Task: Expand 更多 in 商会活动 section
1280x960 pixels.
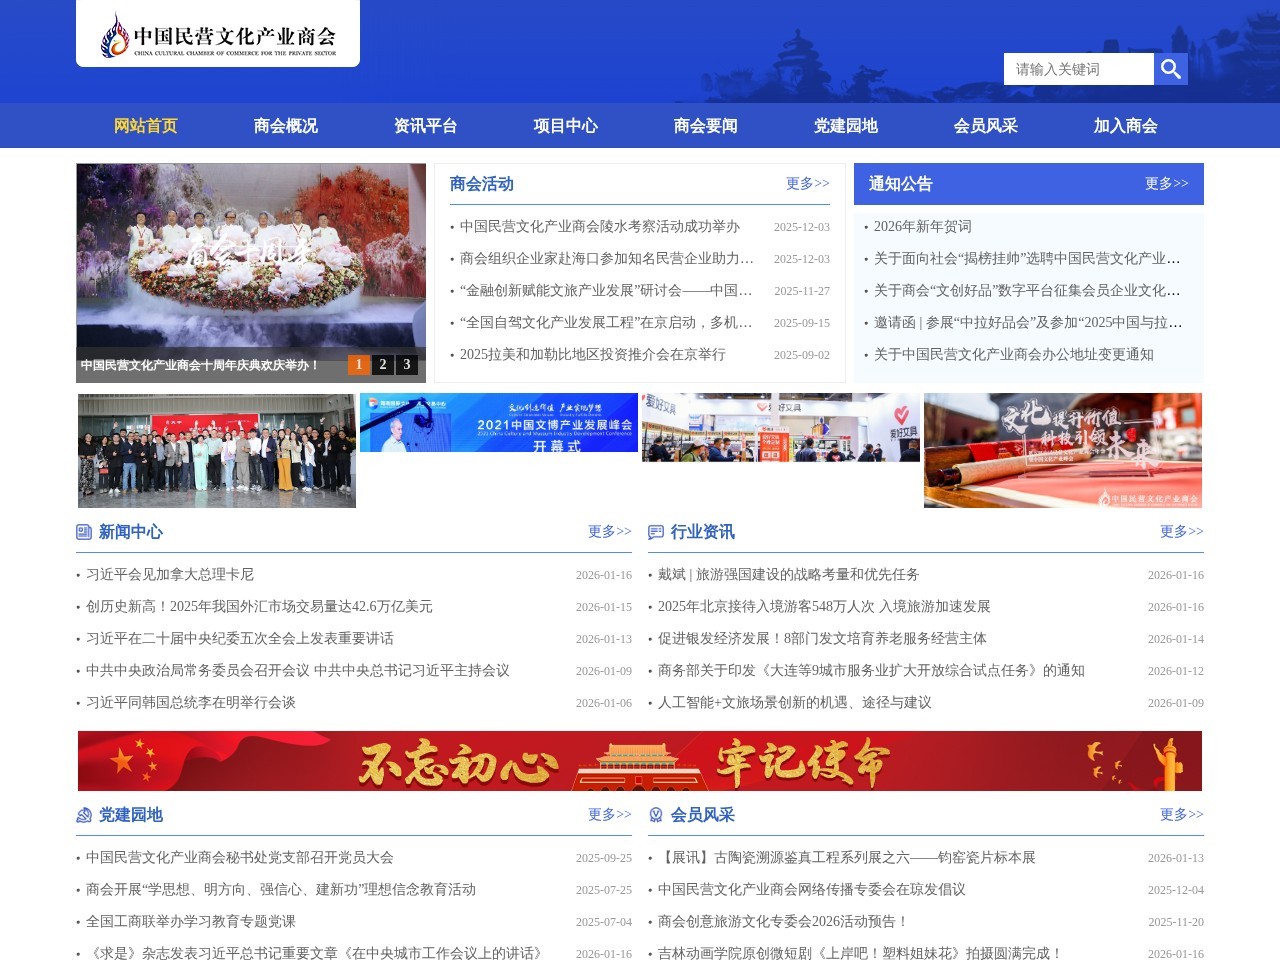Action: tap(807, 184)
